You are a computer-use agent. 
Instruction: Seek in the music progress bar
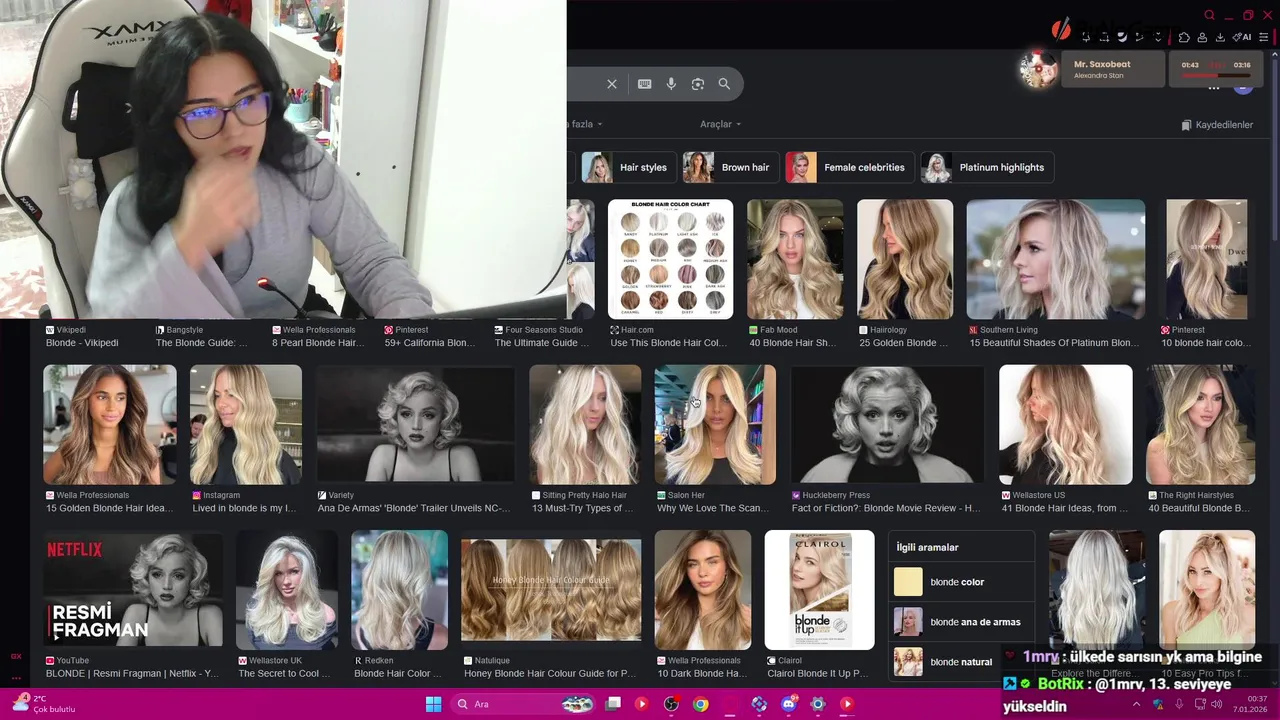1215,75
